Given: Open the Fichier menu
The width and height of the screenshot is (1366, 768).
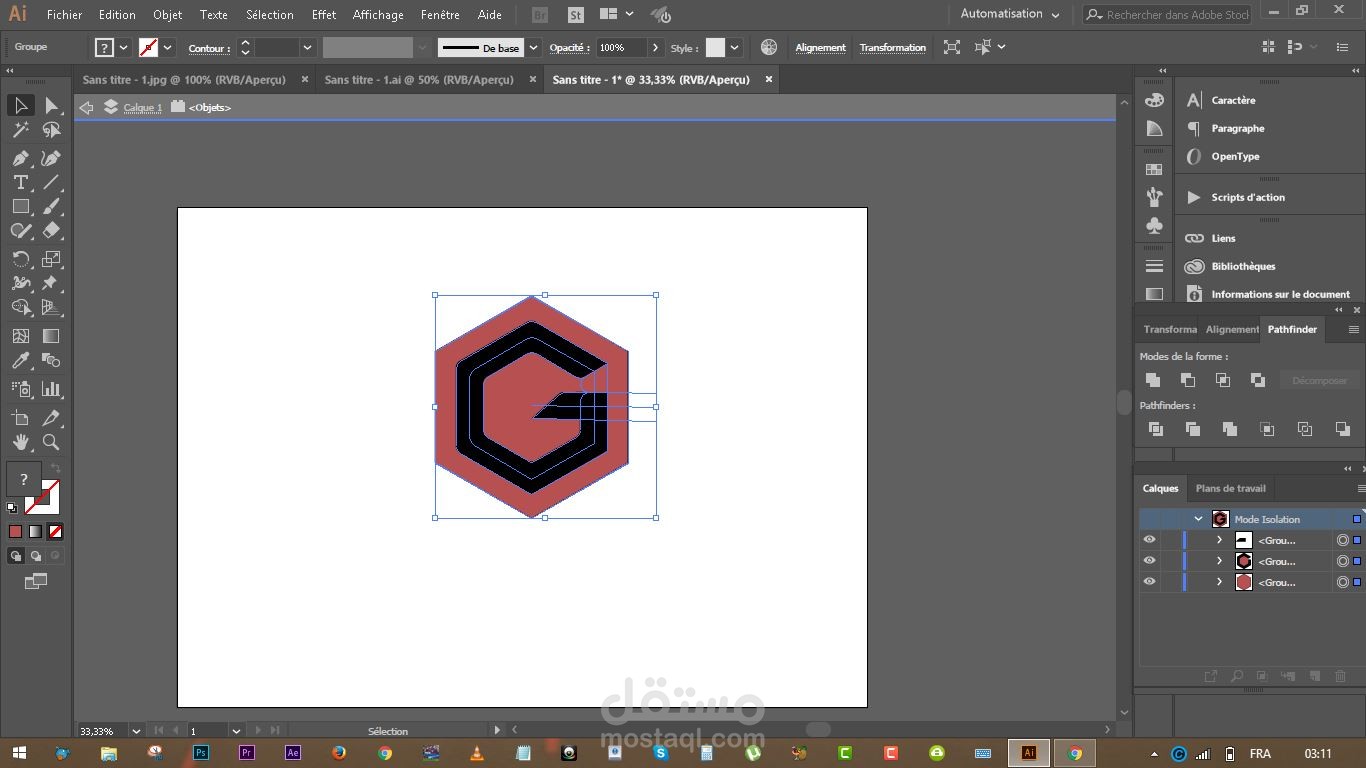Looking at the screenshot, I should 64,15.
